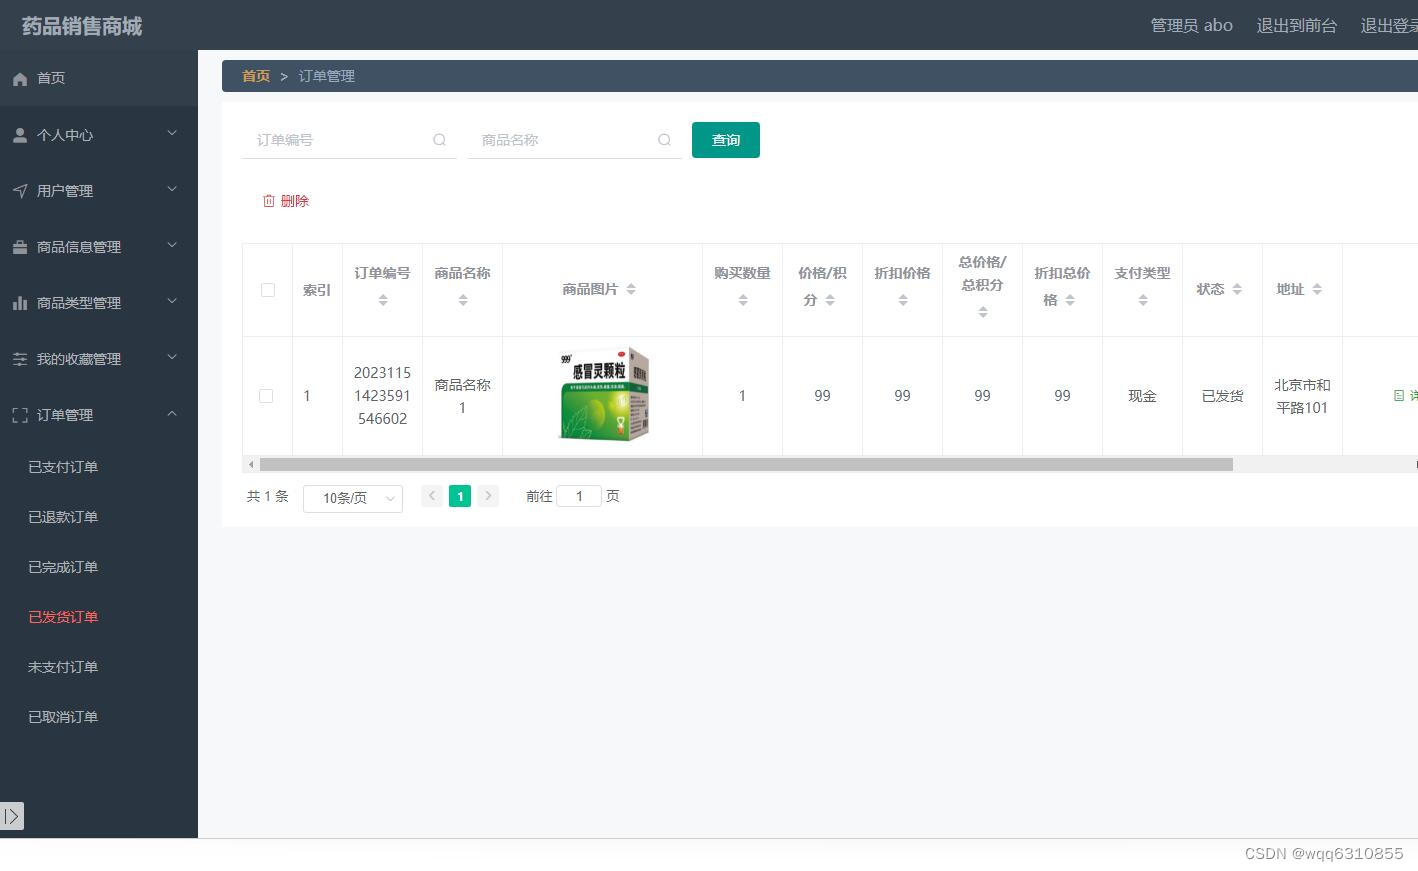The width and height of the screenshot is (1418, 871).
Task: Click the 删除 delete button
Action: point(286,201)
